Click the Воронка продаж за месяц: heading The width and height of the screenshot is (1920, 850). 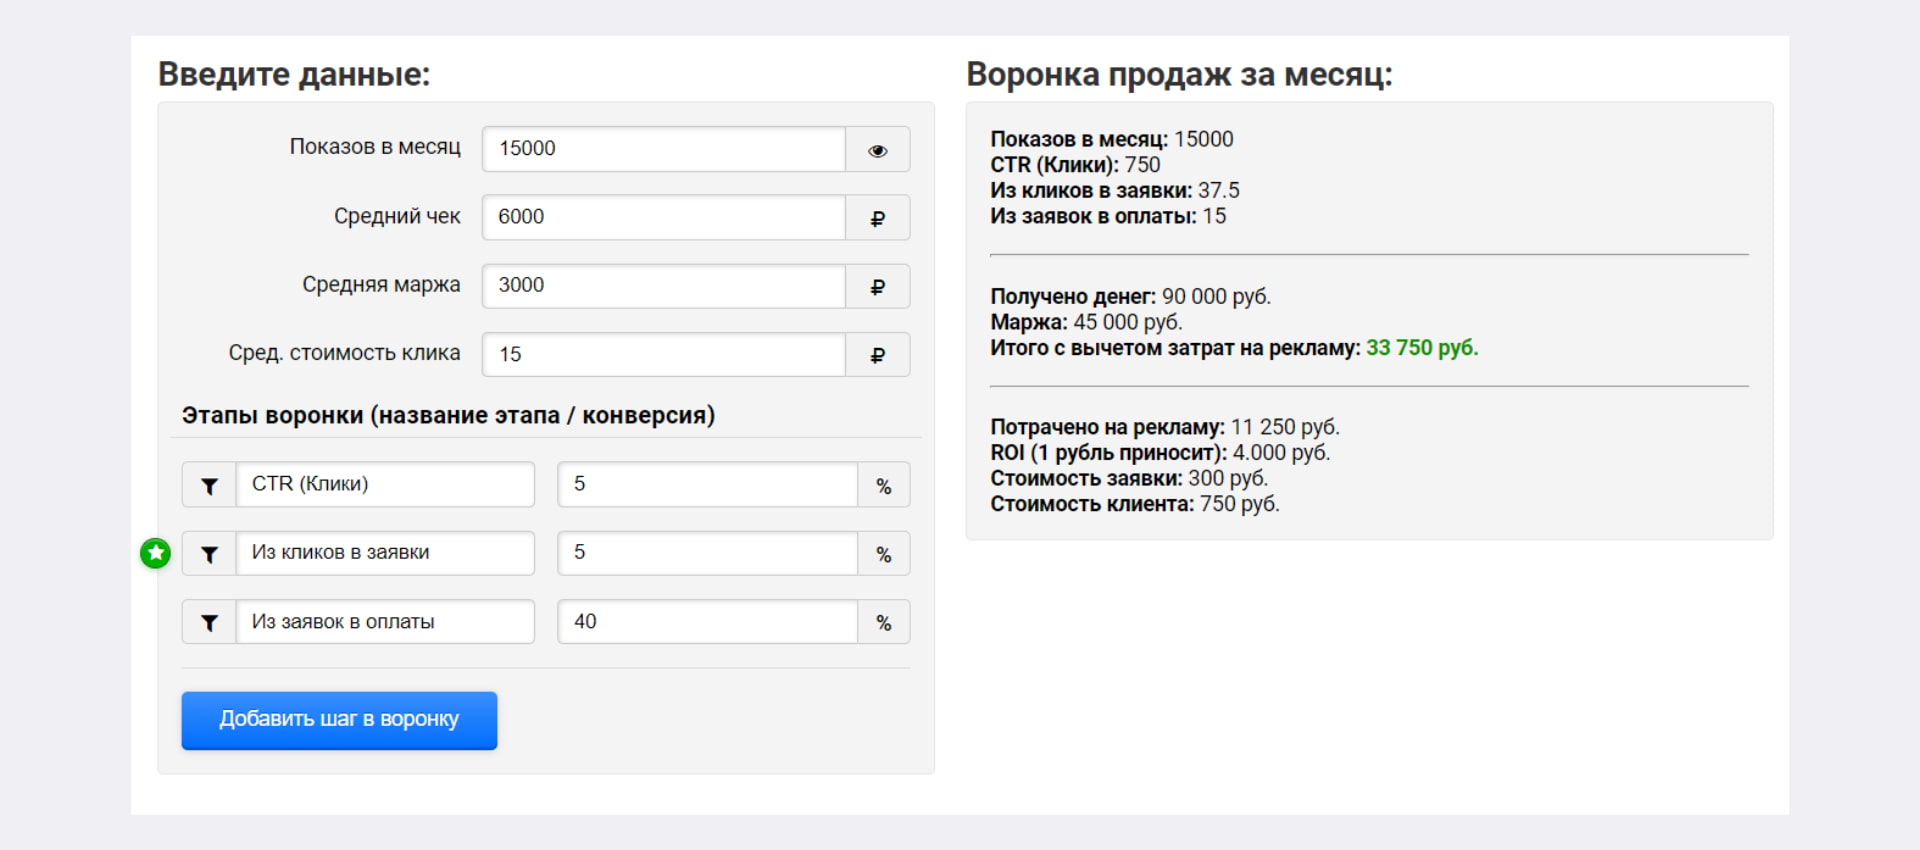1179,74
